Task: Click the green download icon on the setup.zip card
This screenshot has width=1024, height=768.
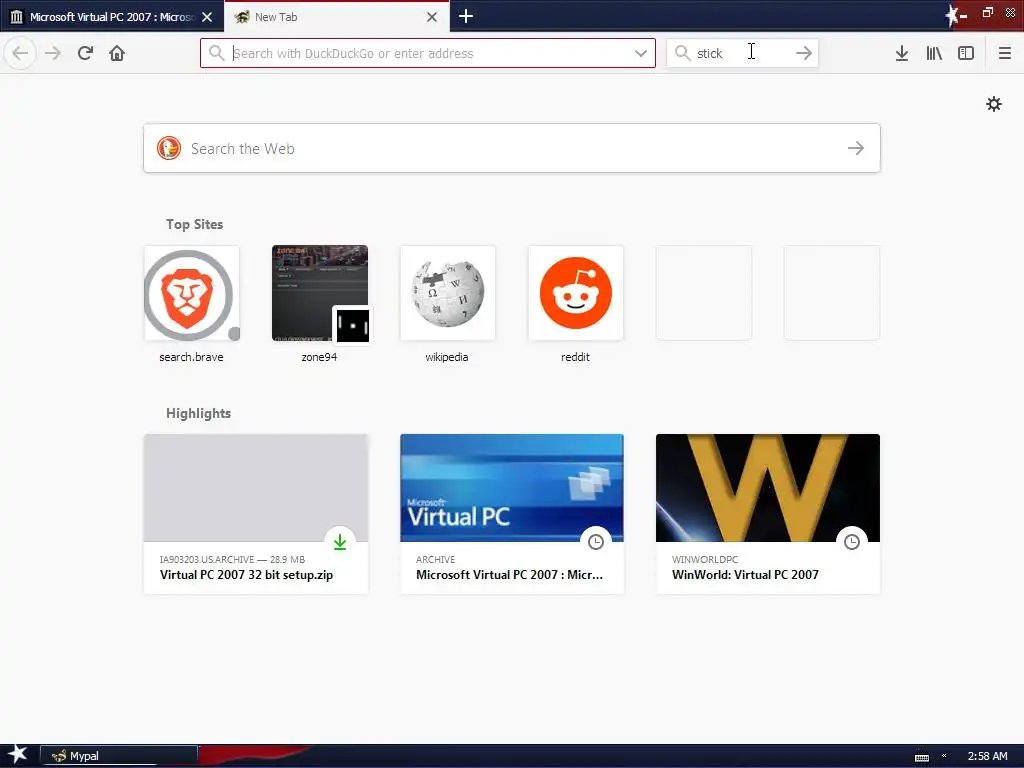Action: coord(340,541)
